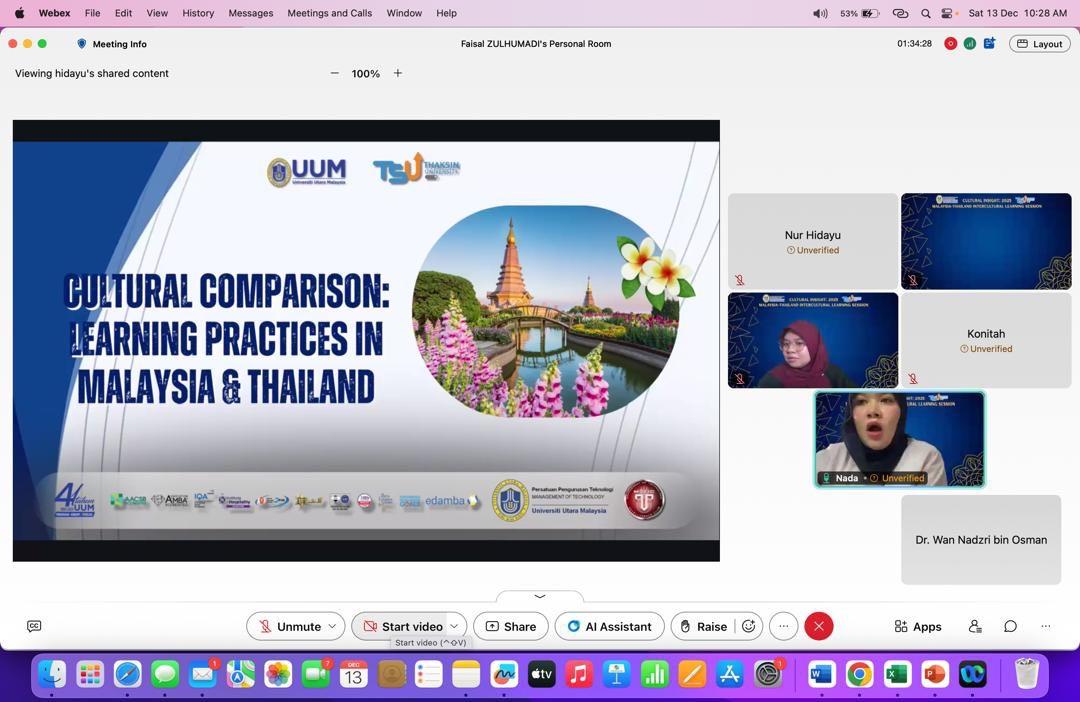Zoom in shared content with plus
Viewport: 1080px width, 702px height.
pyautogui.click(x=397, y=73)
